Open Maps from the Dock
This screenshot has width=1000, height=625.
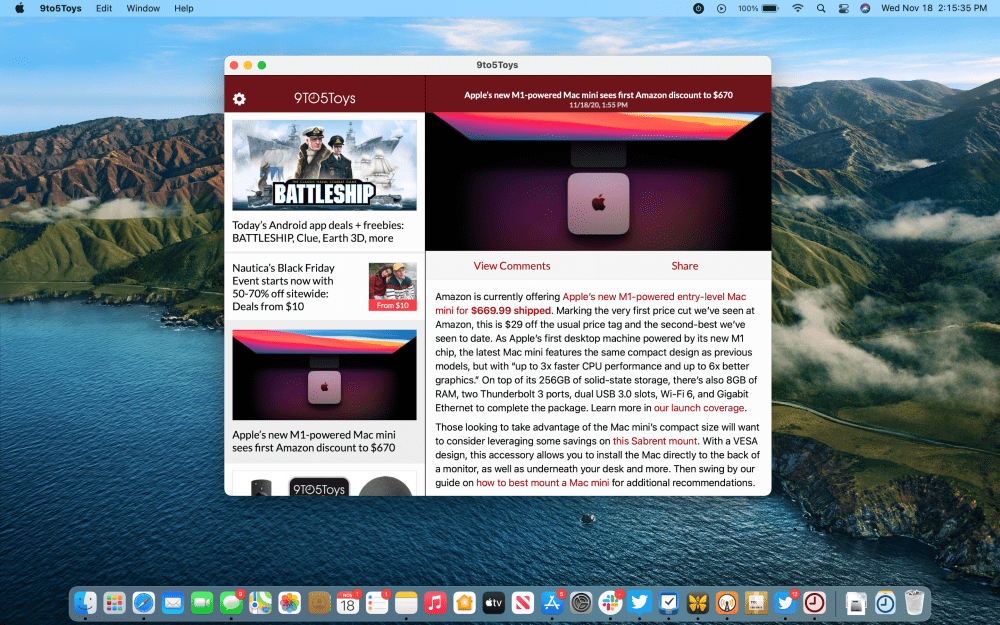260,602
